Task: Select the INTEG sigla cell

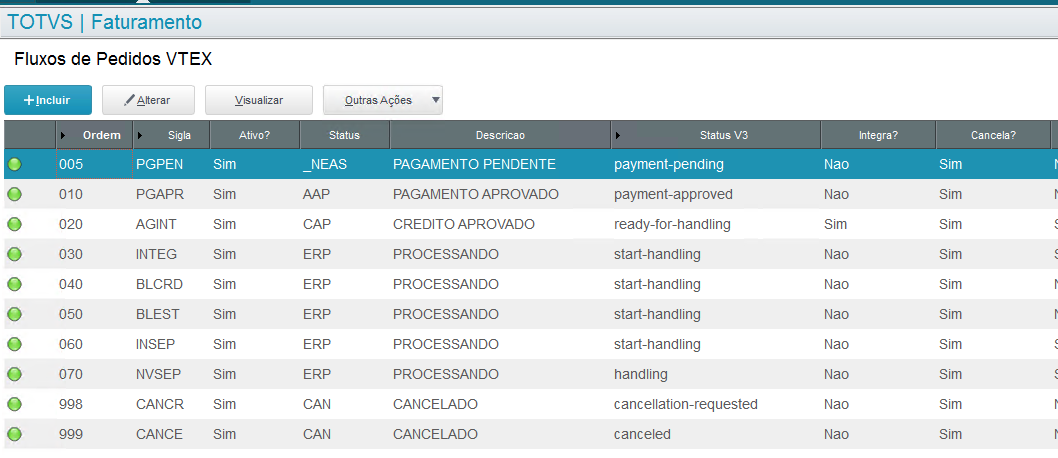Action: pos(172,254)
